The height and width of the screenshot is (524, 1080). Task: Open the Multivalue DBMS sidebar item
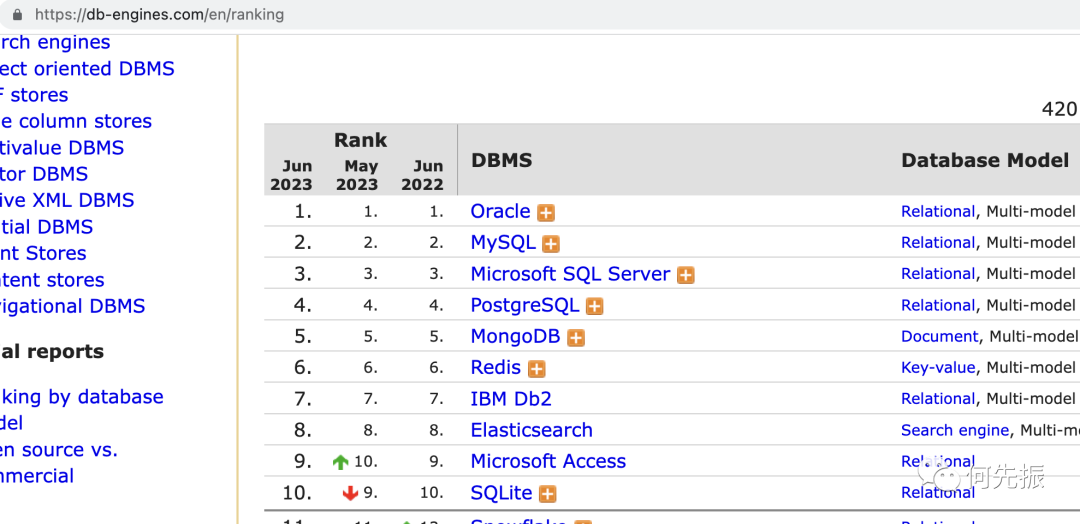62,148
